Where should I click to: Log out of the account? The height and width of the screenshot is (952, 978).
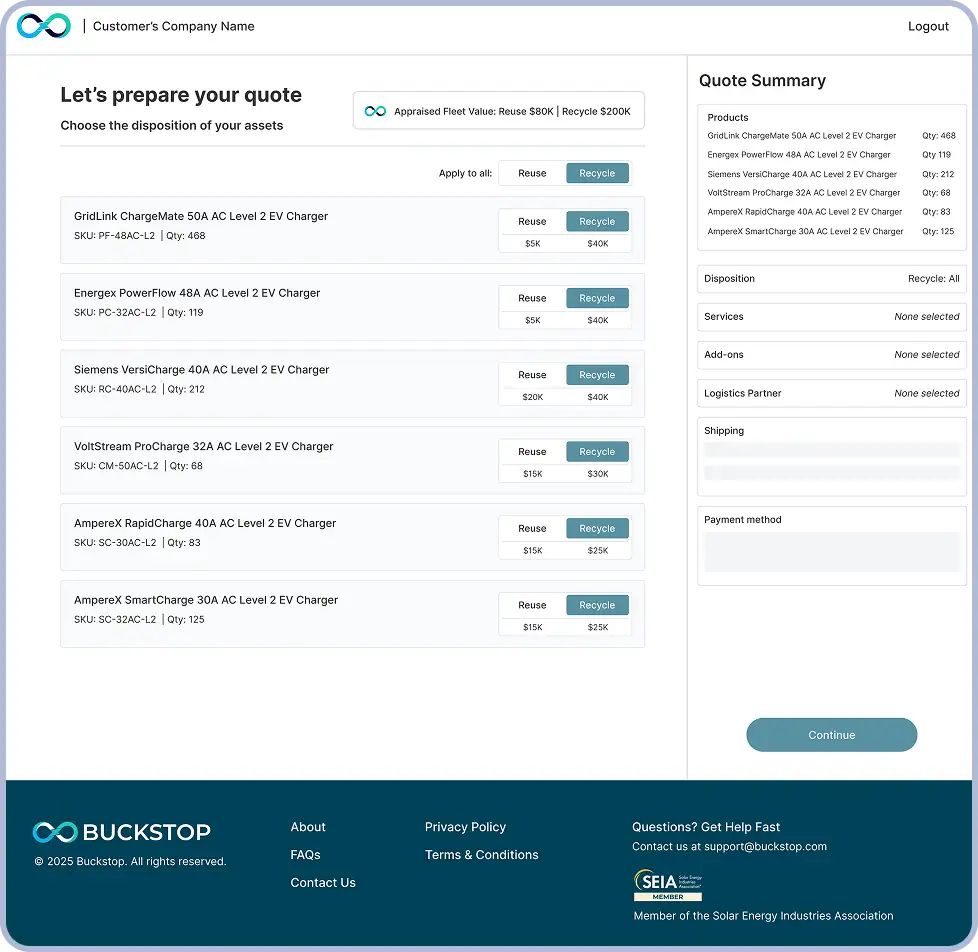928,26
